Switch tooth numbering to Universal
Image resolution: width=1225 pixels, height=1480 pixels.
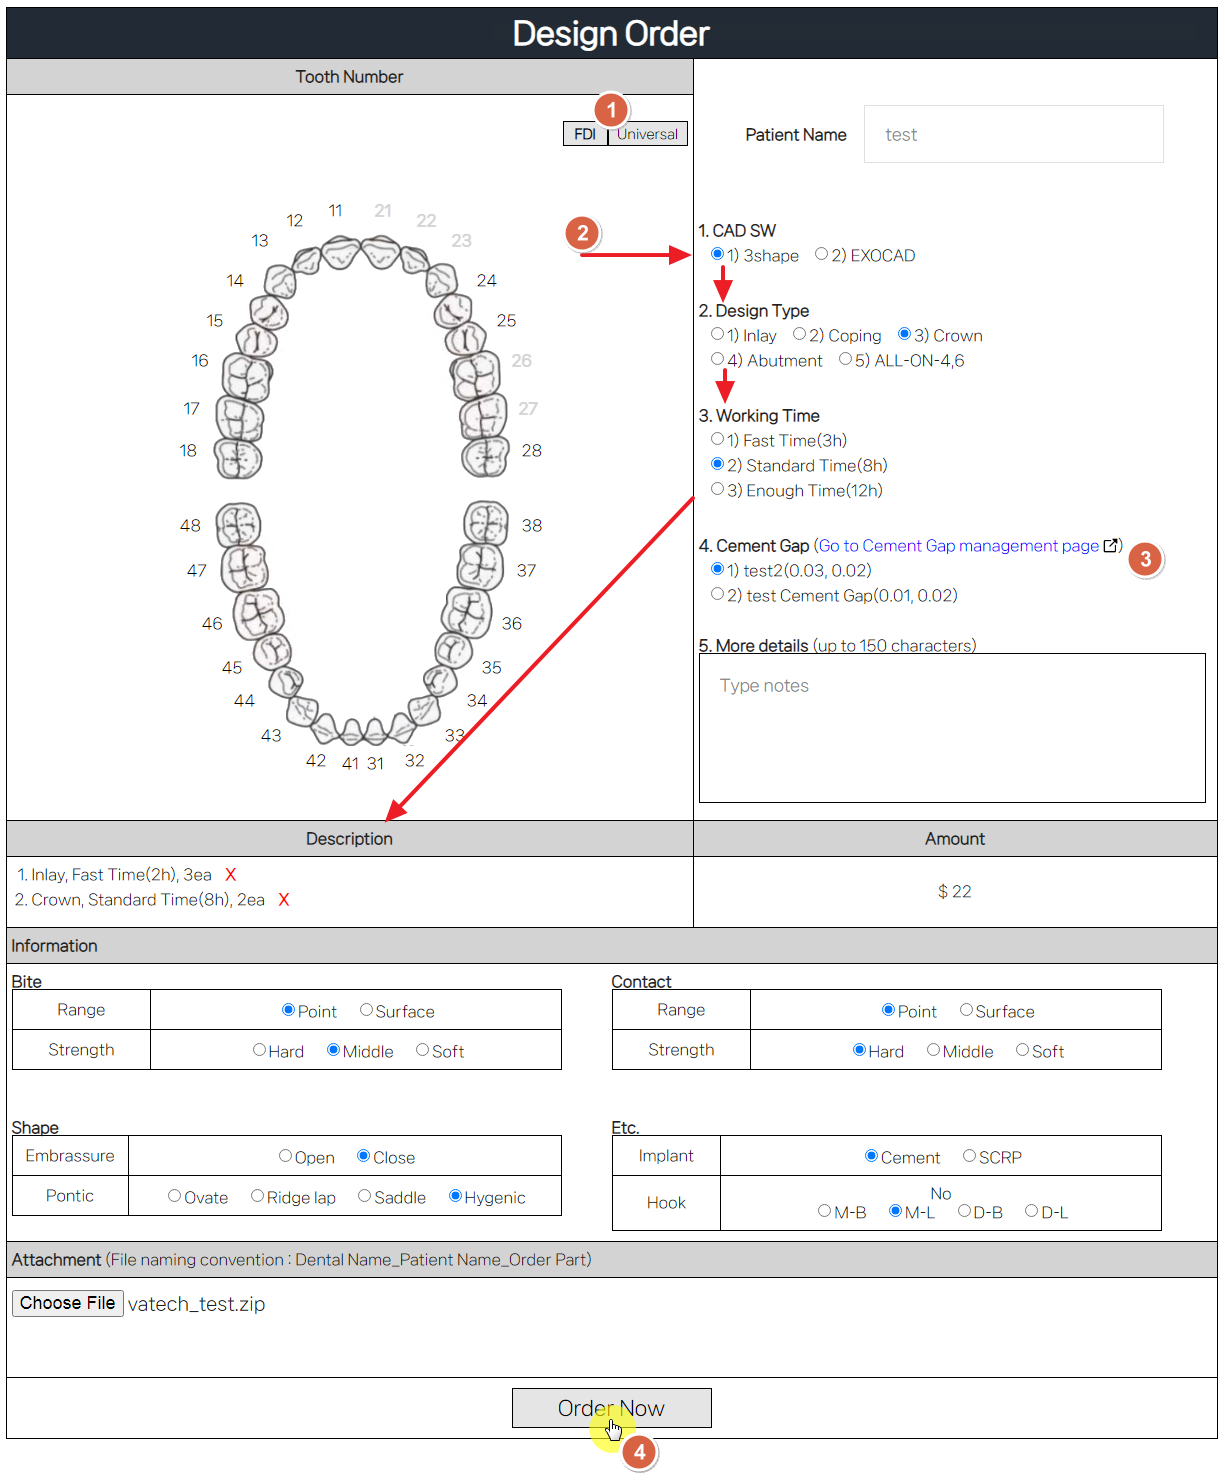tap(647, 135)
